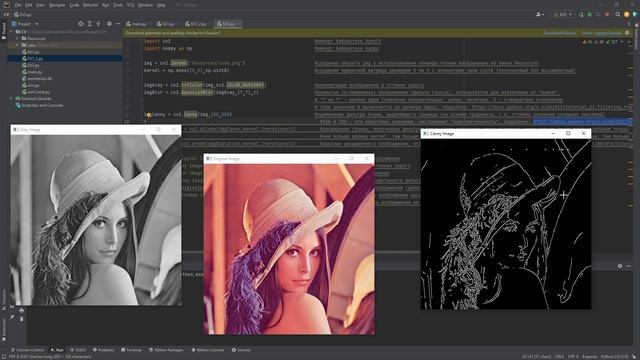
Task: Hide the Project panel with the minus icon
Action: 118,24
